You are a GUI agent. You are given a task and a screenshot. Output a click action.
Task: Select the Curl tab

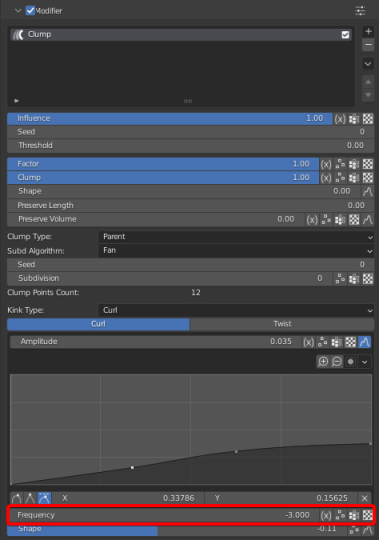pyautogui.click(x=98, y=324)
